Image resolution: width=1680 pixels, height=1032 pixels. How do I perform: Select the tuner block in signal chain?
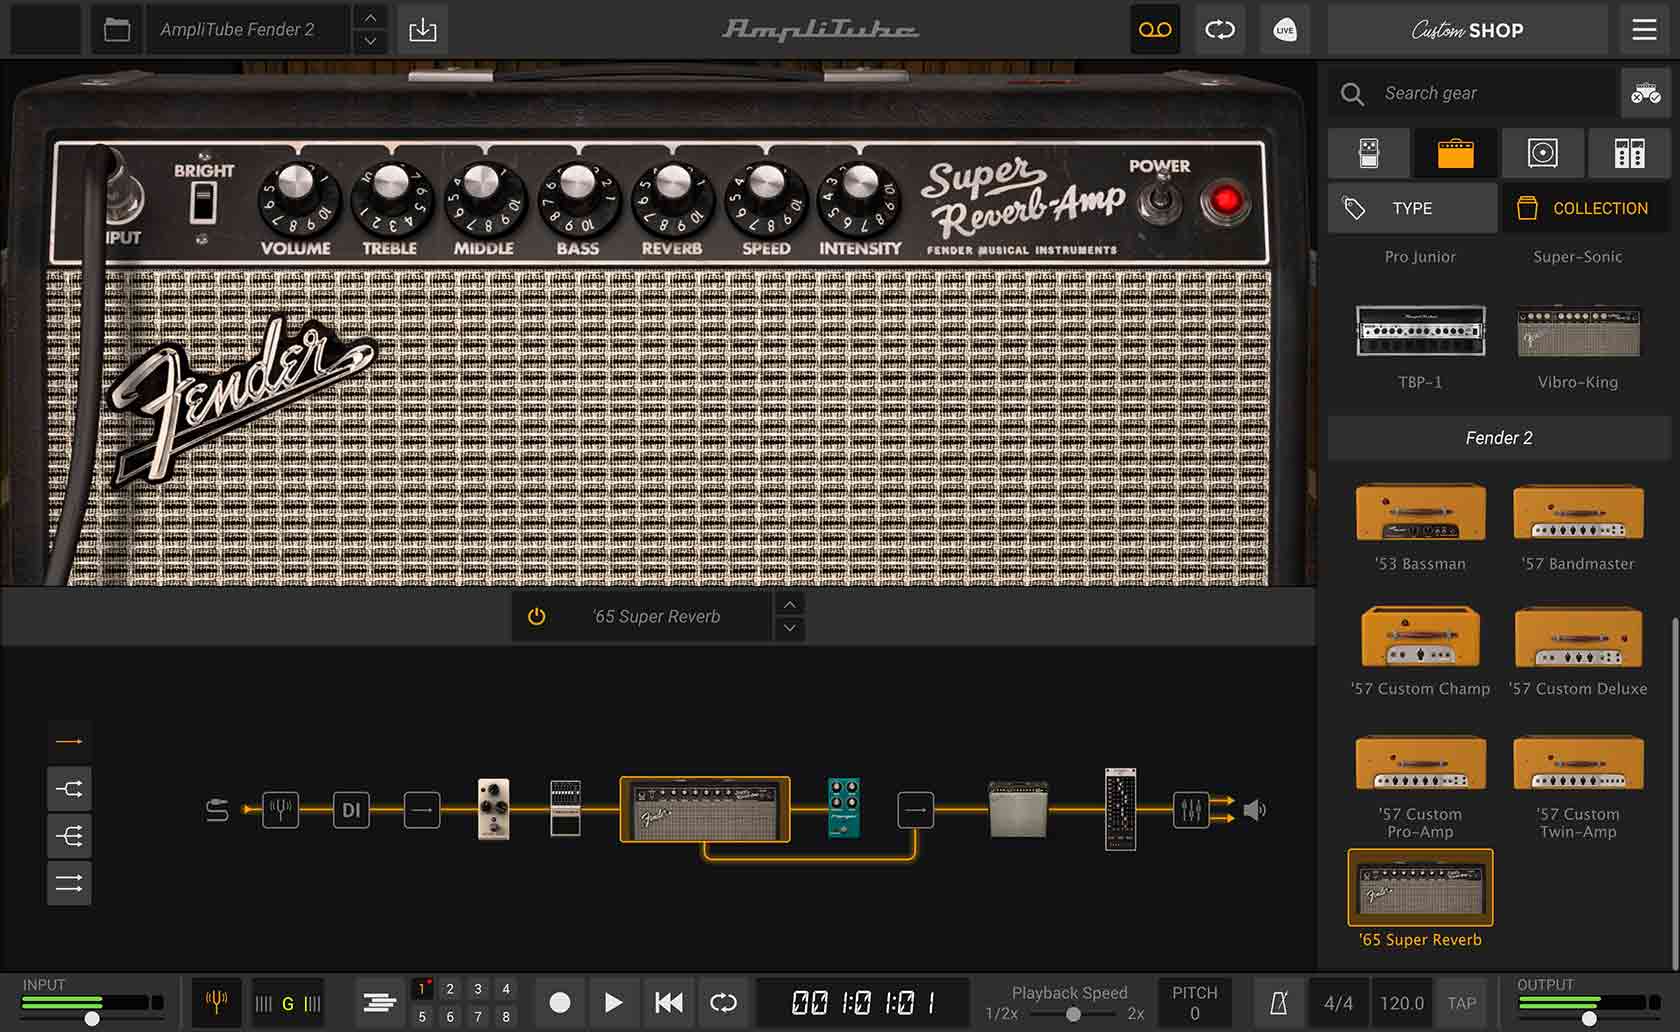[281, 809]
